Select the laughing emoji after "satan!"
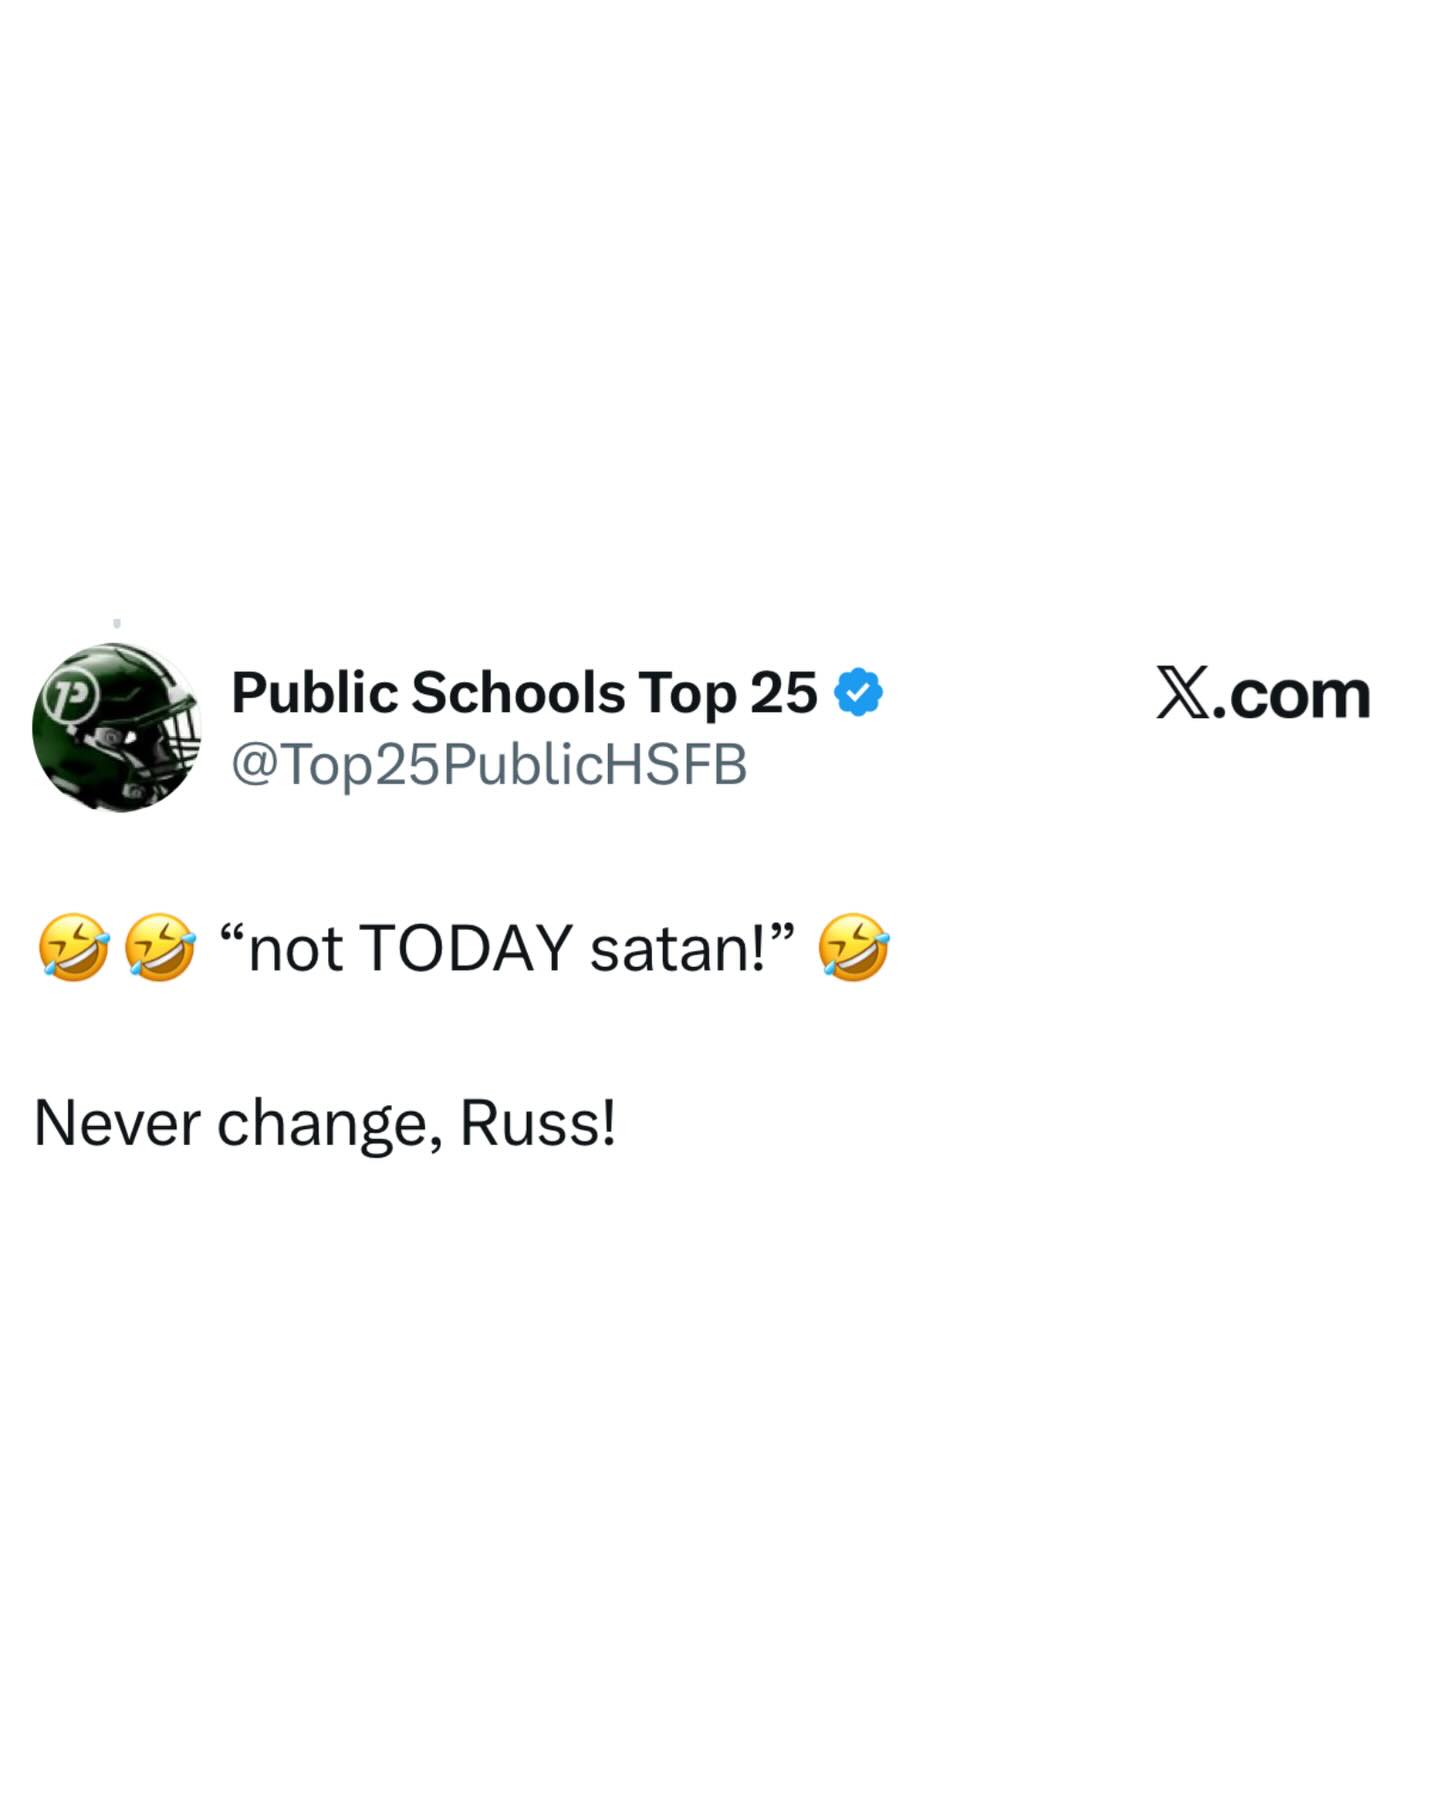This screenshot has width=1440, height=1798. point(854,946)
